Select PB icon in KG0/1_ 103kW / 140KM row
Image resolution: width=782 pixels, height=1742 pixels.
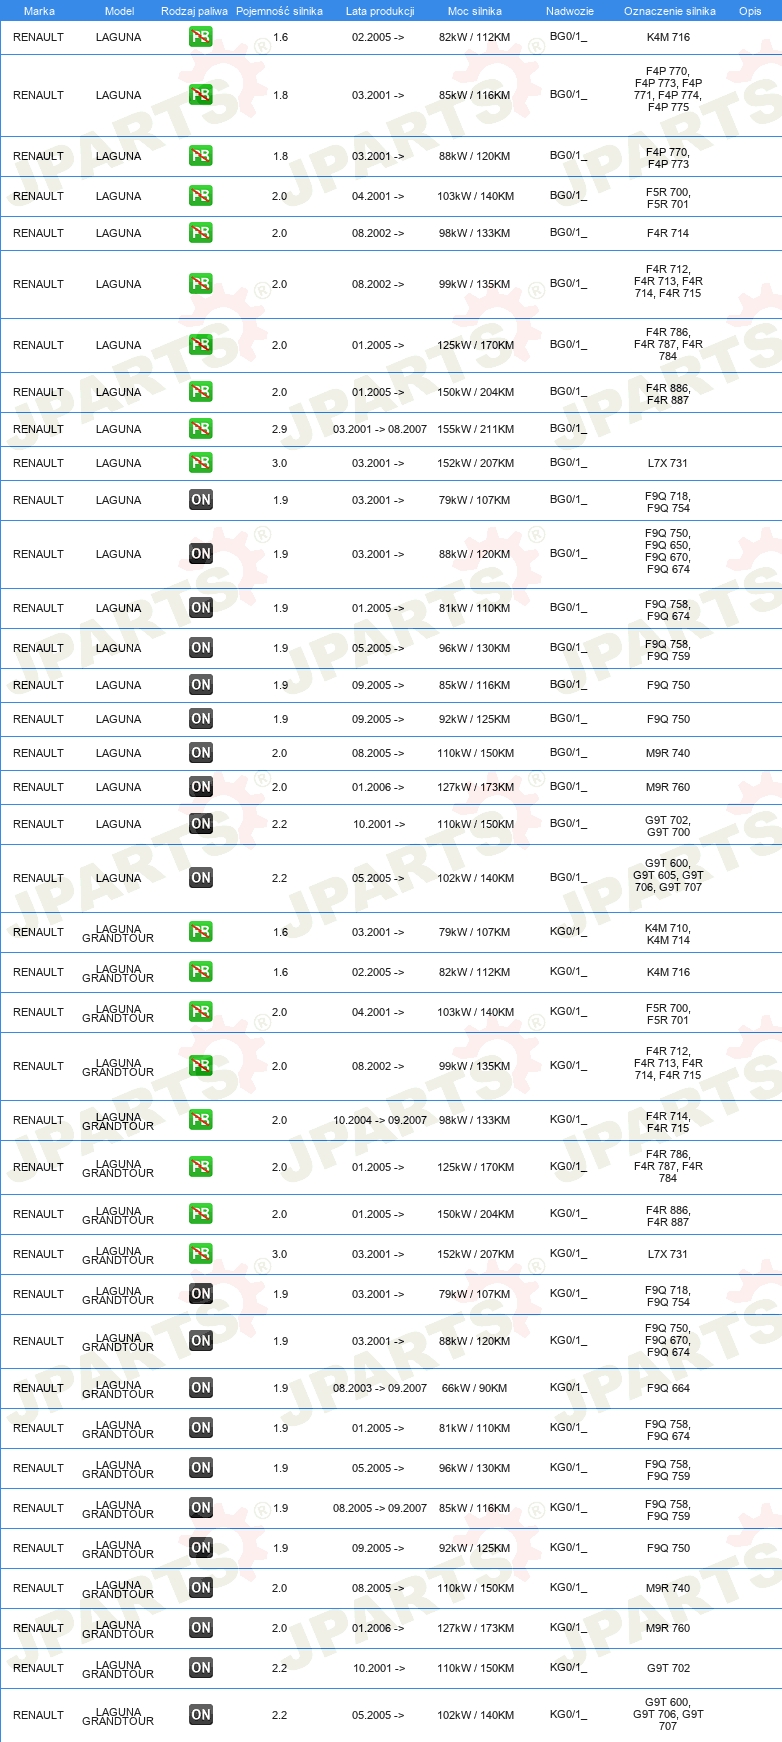coord(201,1012)
